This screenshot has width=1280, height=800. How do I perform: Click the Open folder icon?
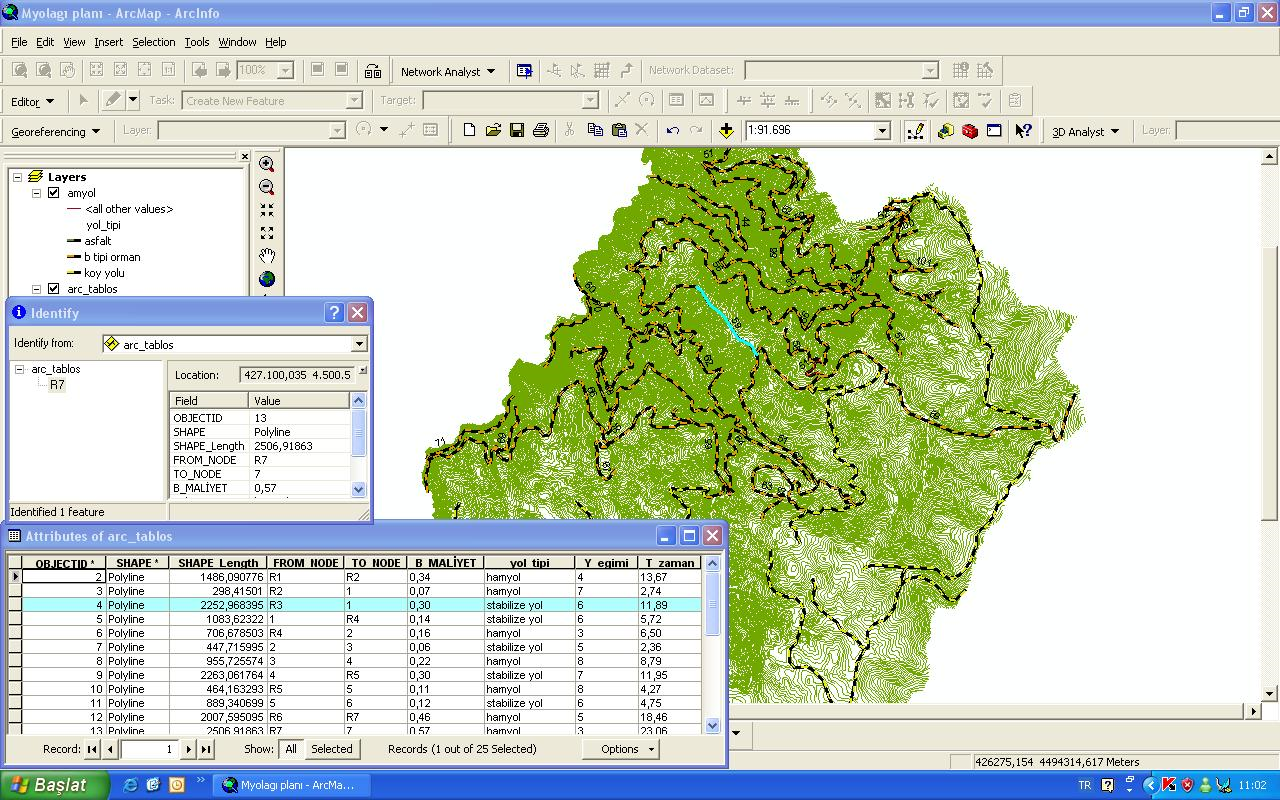click(x=493, y=130)
